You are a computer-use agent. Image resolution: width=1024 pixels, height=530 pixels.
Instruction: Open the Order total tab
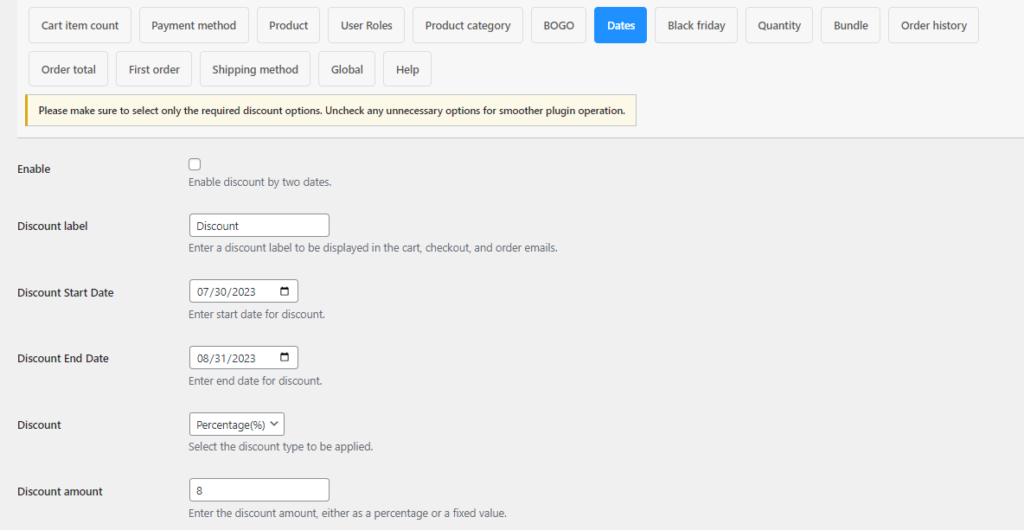pos(69,69)
